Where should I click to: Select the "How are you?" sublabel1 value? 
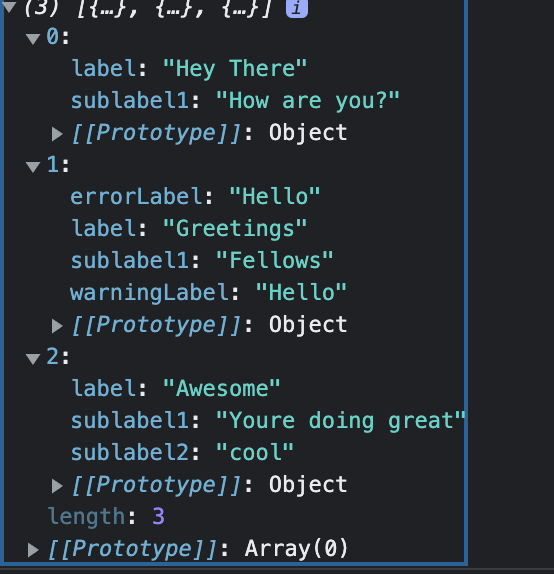tap(308, 100)
